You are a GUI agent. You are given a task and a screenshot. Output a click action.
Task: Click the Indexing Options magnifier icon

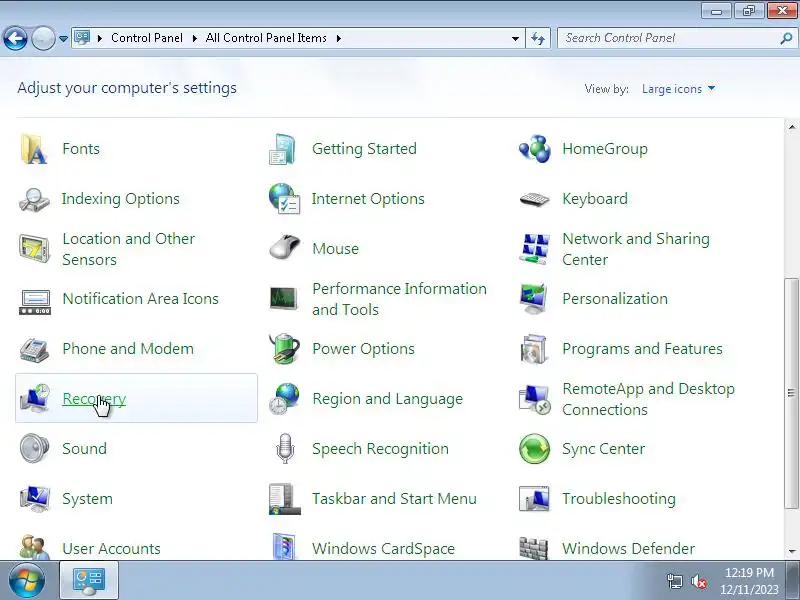point(34,199)
